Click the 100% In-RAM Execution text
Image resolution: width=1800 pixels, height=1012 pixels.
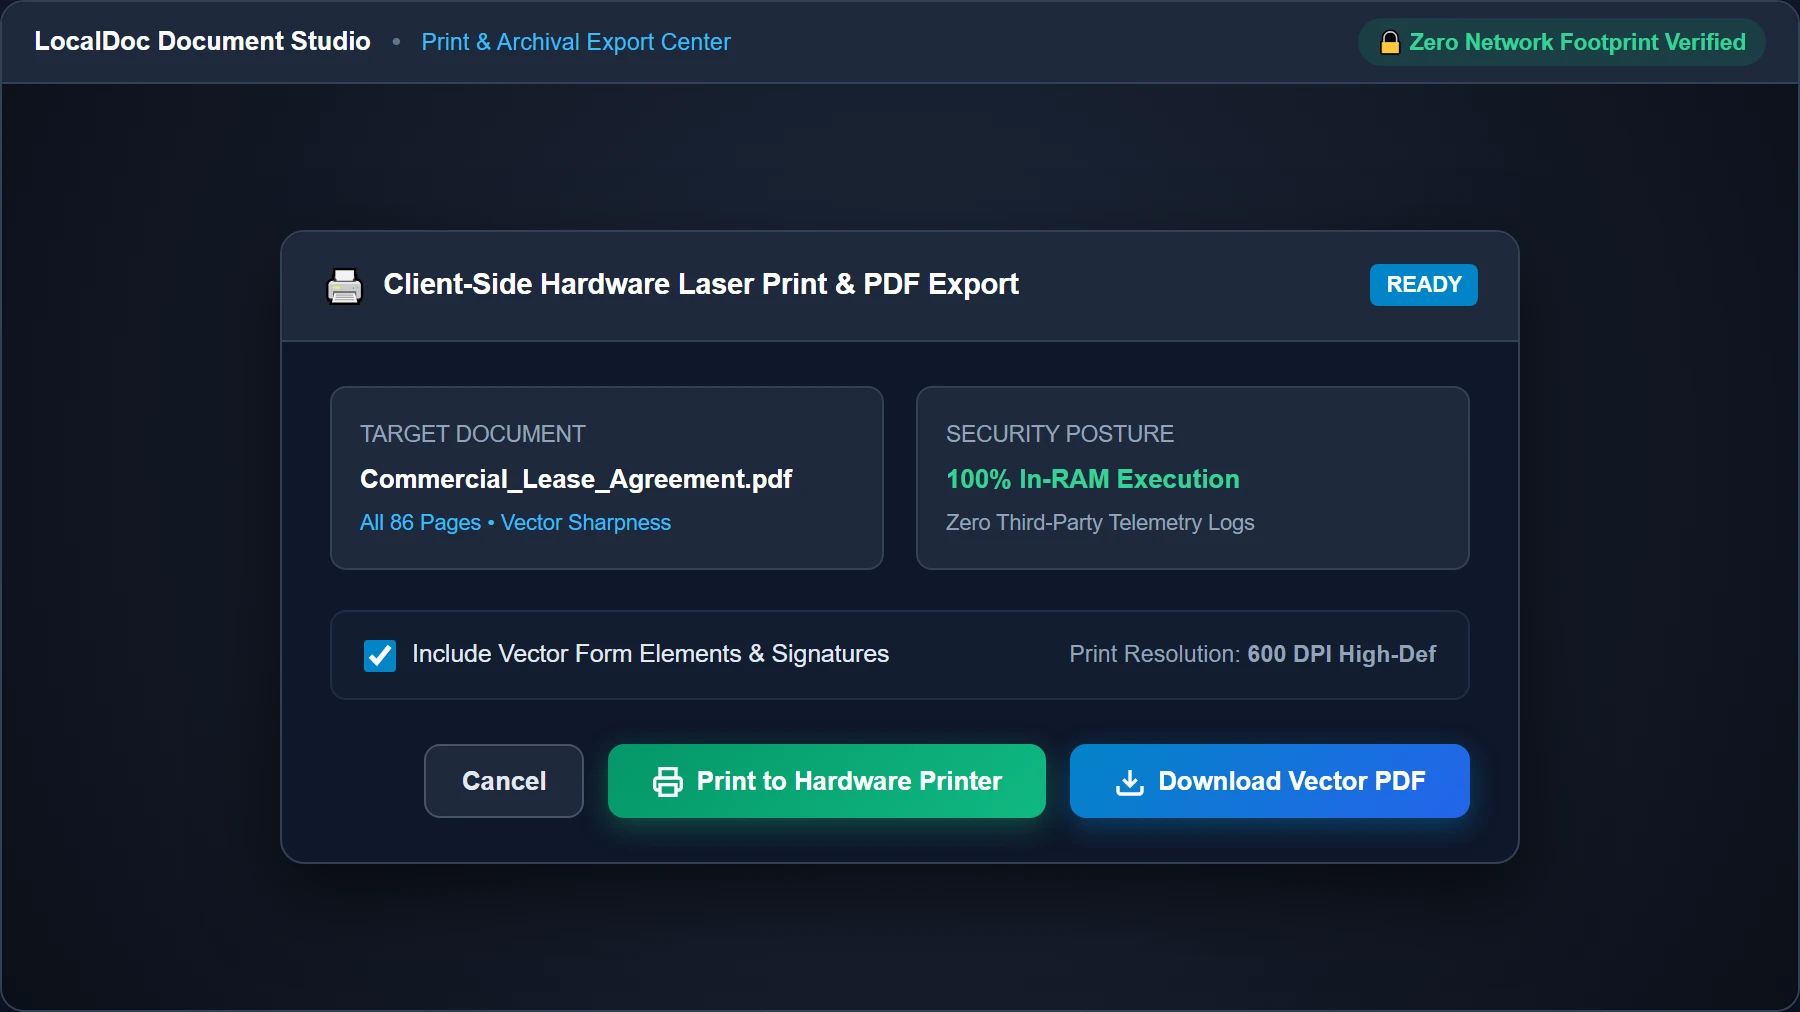(1093, 479)
